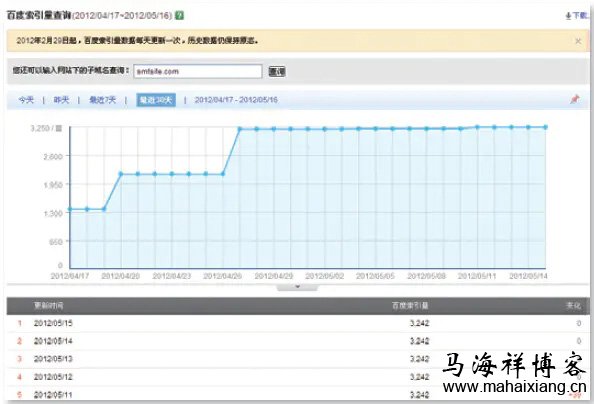The image size is (594, 404).
Task: Select the 2012/05/15 table row date
Action: [53, 323]
